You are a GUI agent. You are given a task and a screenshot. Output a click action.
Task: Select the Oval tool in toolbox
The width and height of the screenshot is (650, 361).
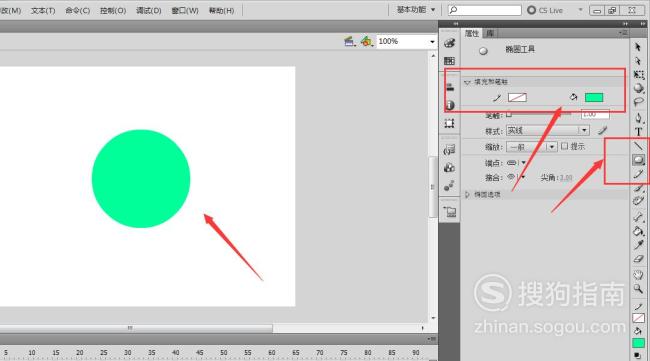tap(638, 160)
